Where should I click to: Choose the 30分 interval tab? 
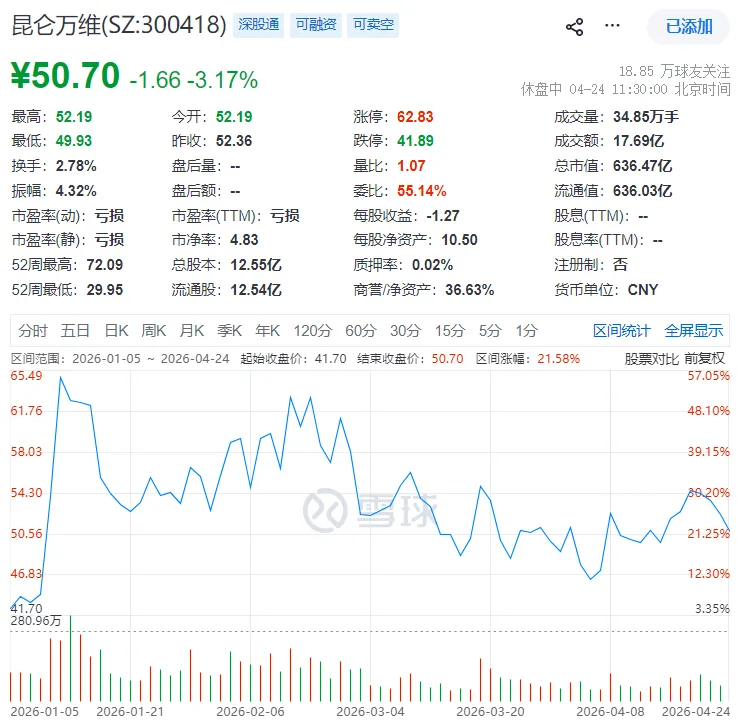(405, 331)
